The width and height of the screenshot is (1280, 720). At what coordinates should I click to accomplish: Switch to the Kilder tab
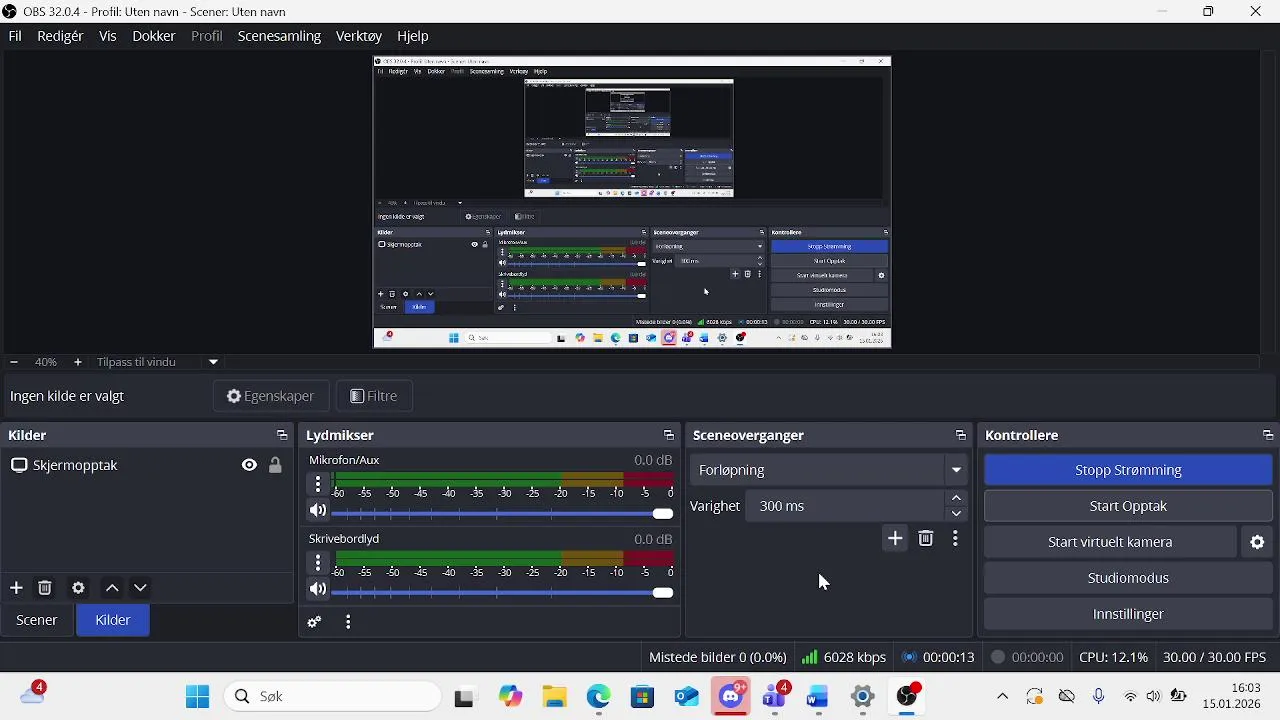tap(113, 620)
